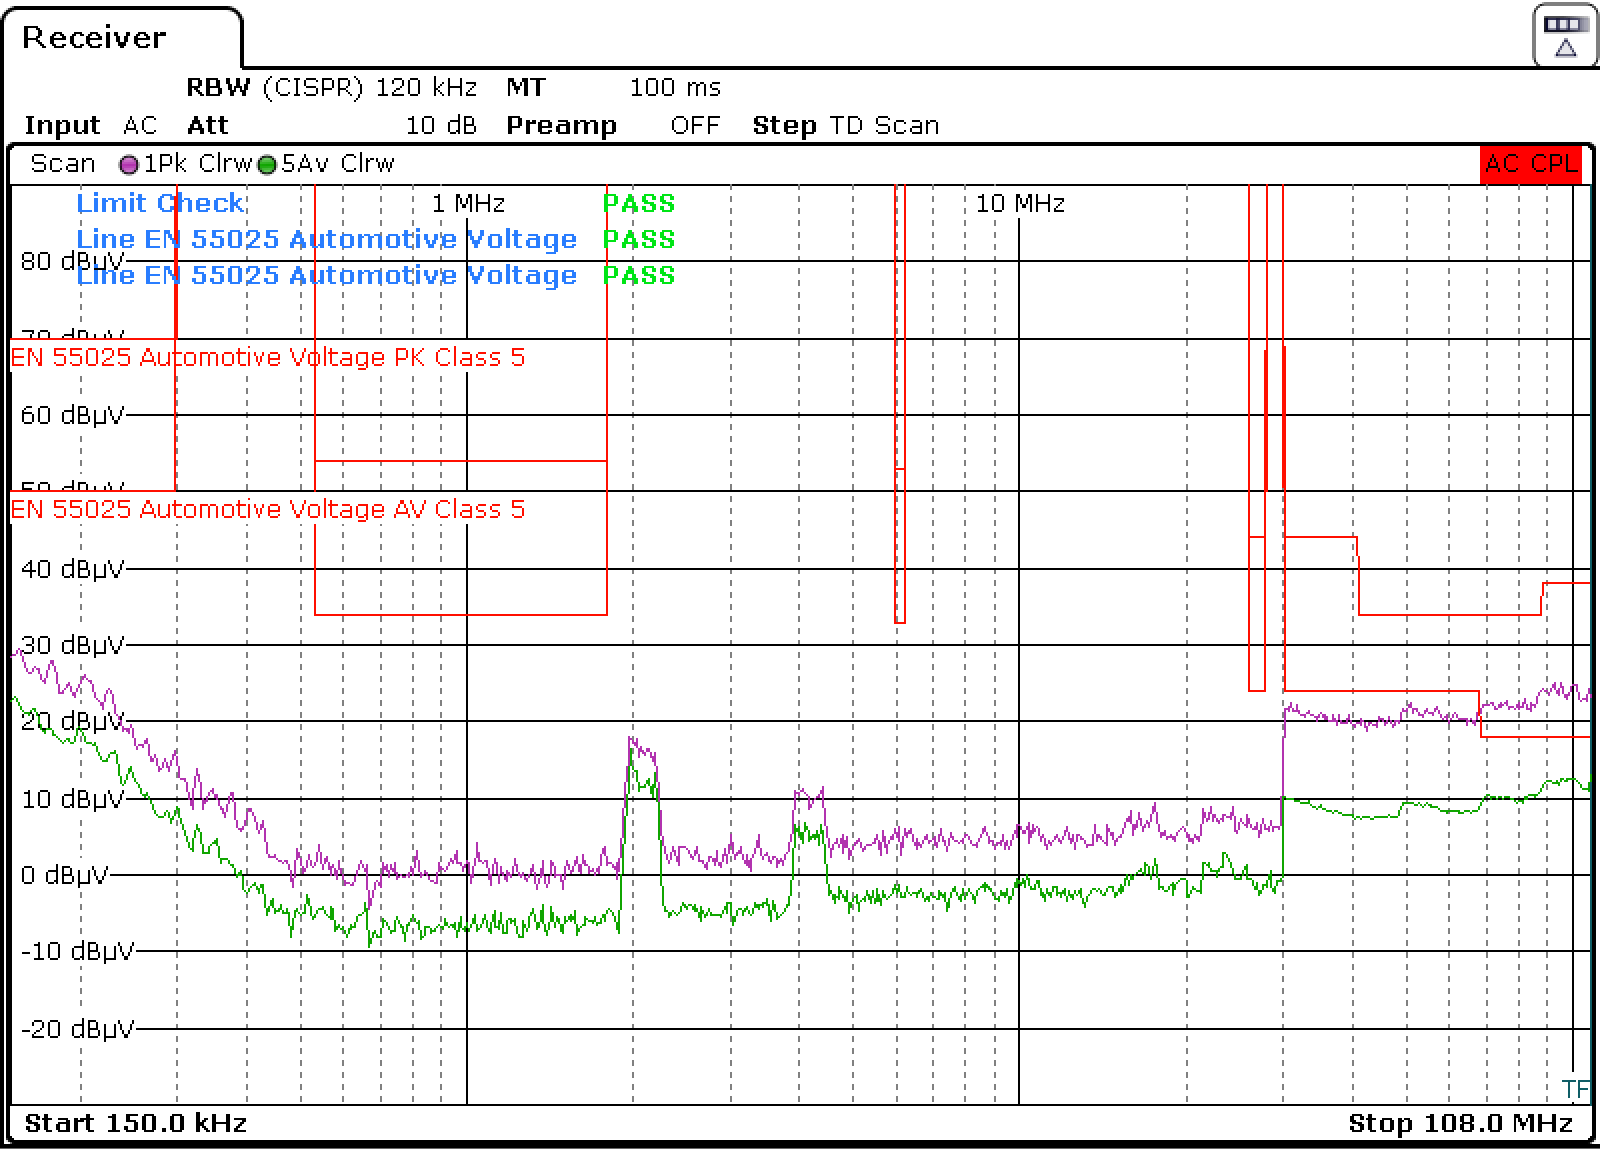The image size is (1600, 1149).
Task: Click the Start 150.0 kHz frequency field
Action: (135, 1123)
